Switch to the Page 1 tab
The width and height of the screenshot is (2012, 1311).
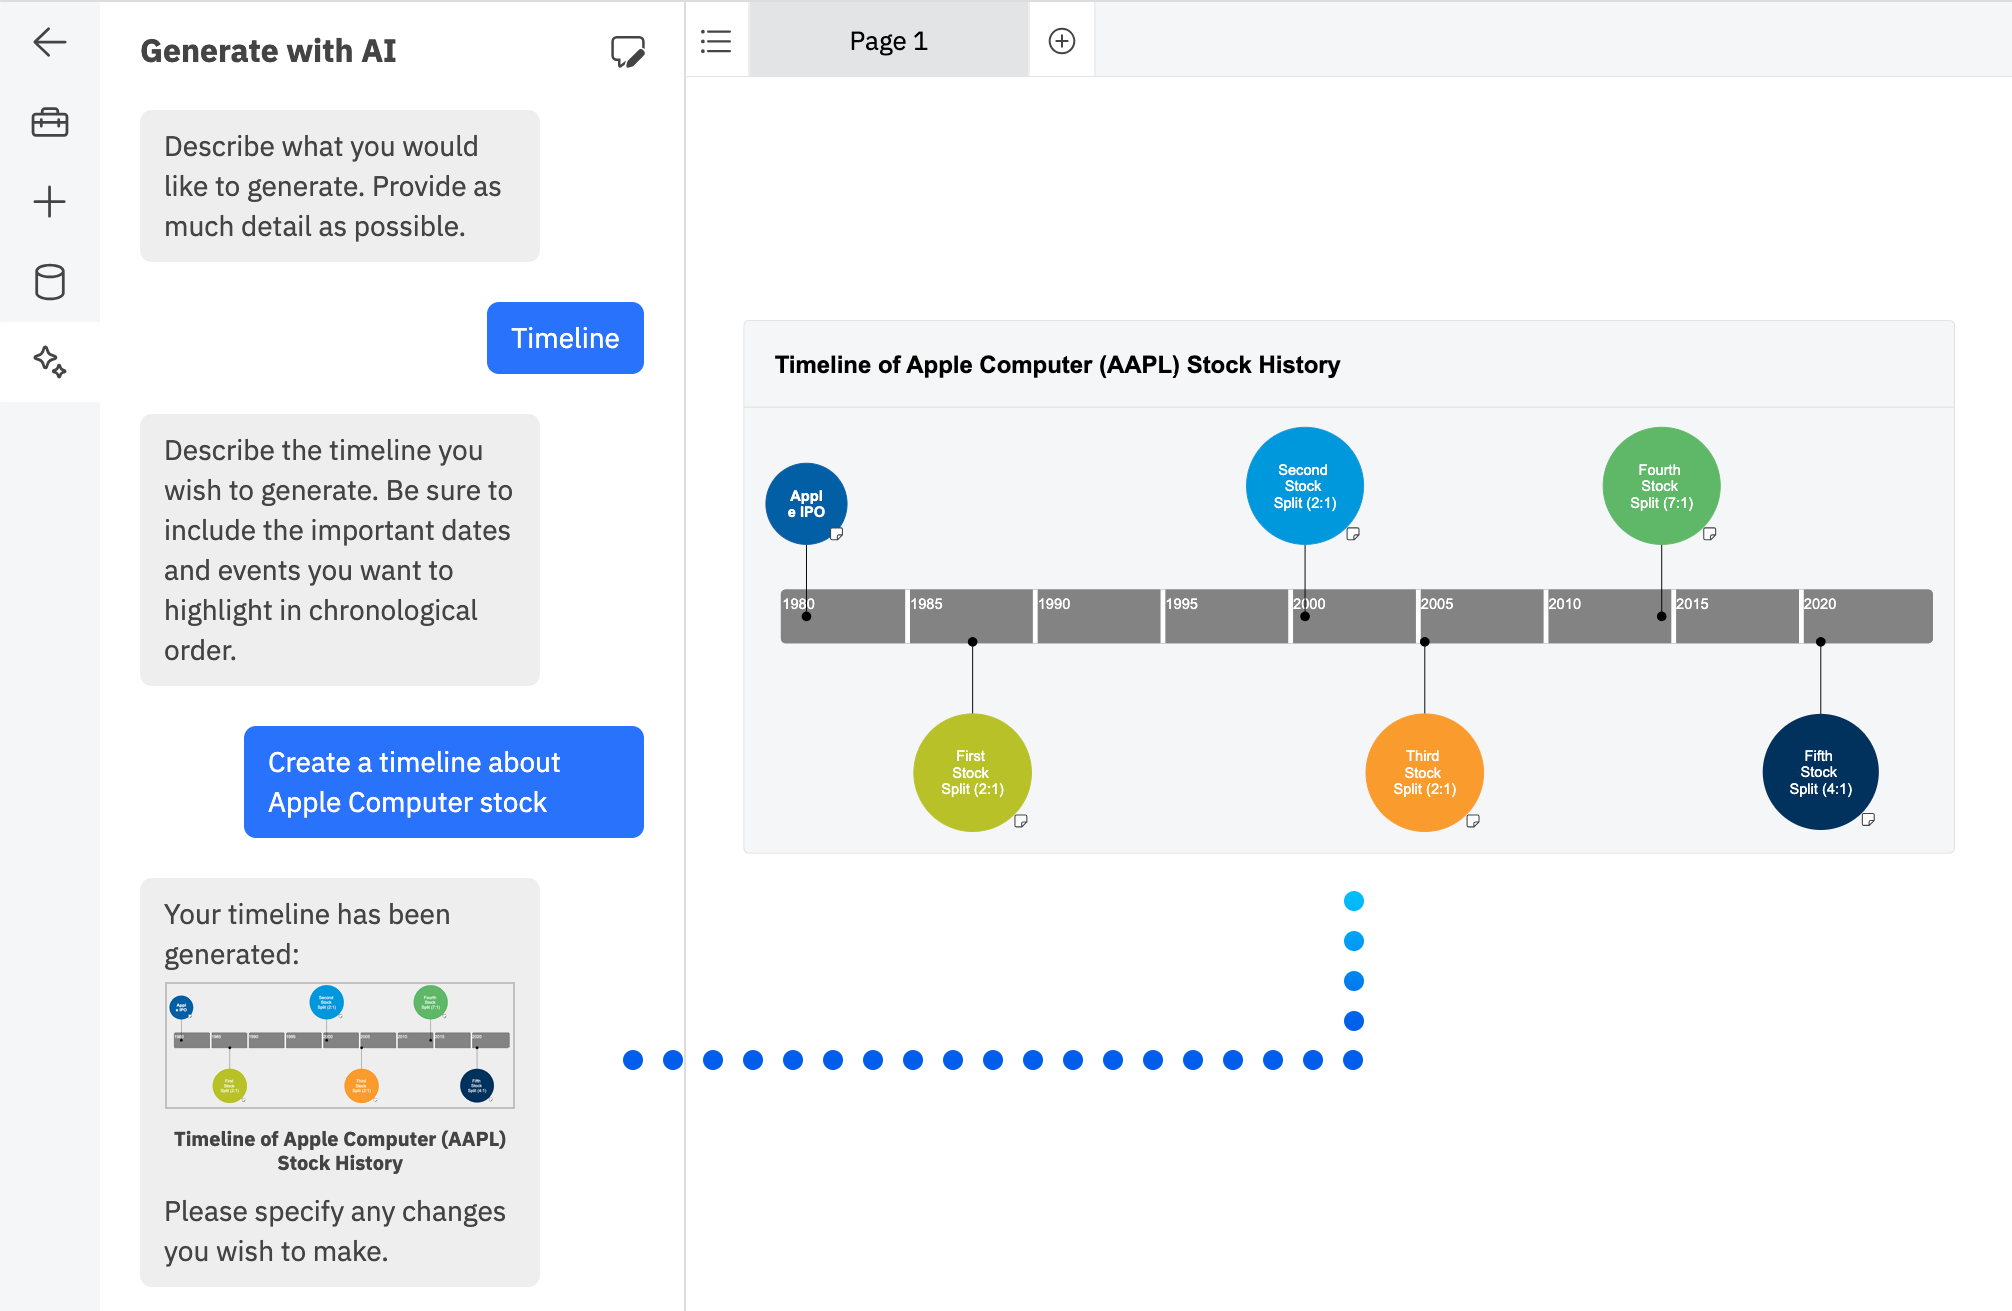(887, 40)
